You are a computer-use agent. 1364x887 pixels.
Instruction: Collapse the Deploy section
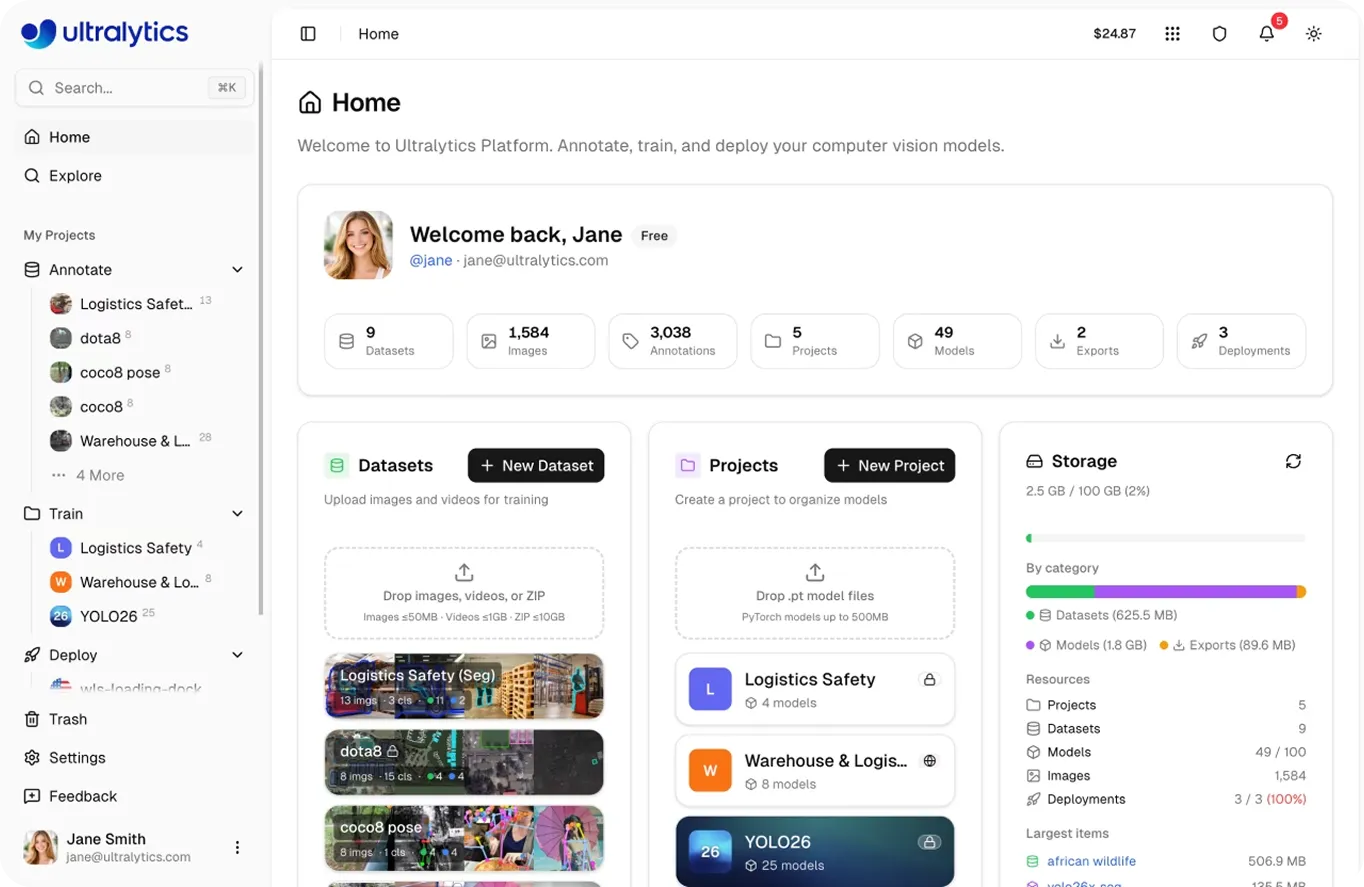238,655
